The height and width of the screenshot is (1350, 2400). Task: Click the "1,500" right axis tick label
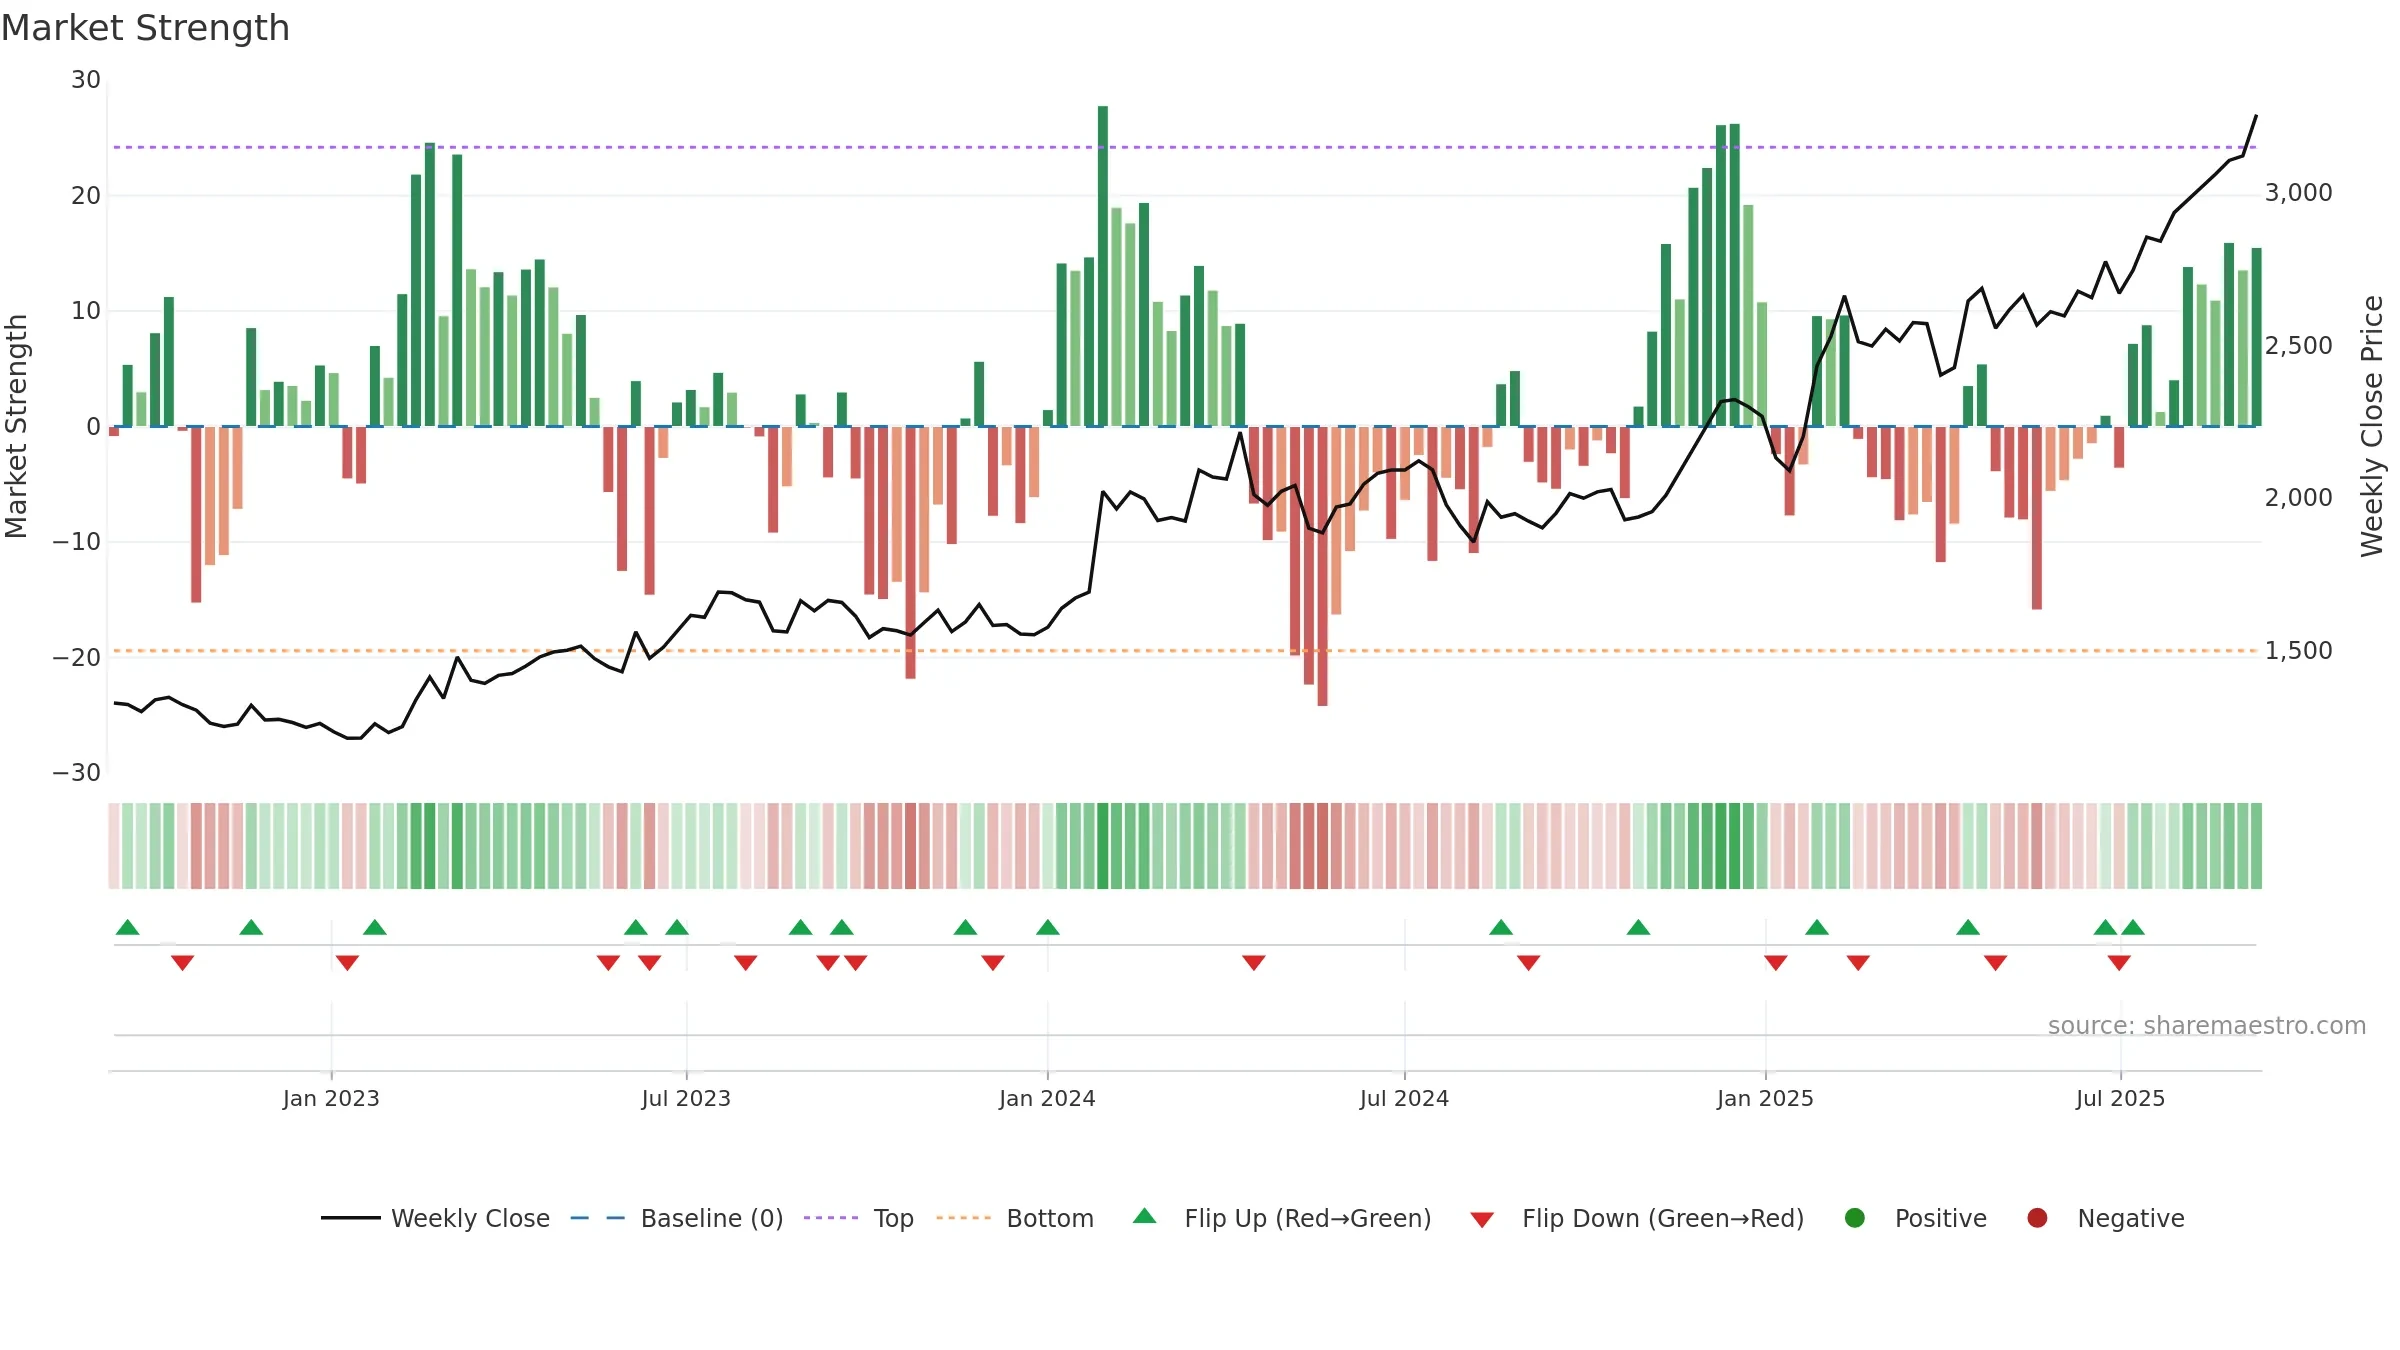(x=2298, y=651)
